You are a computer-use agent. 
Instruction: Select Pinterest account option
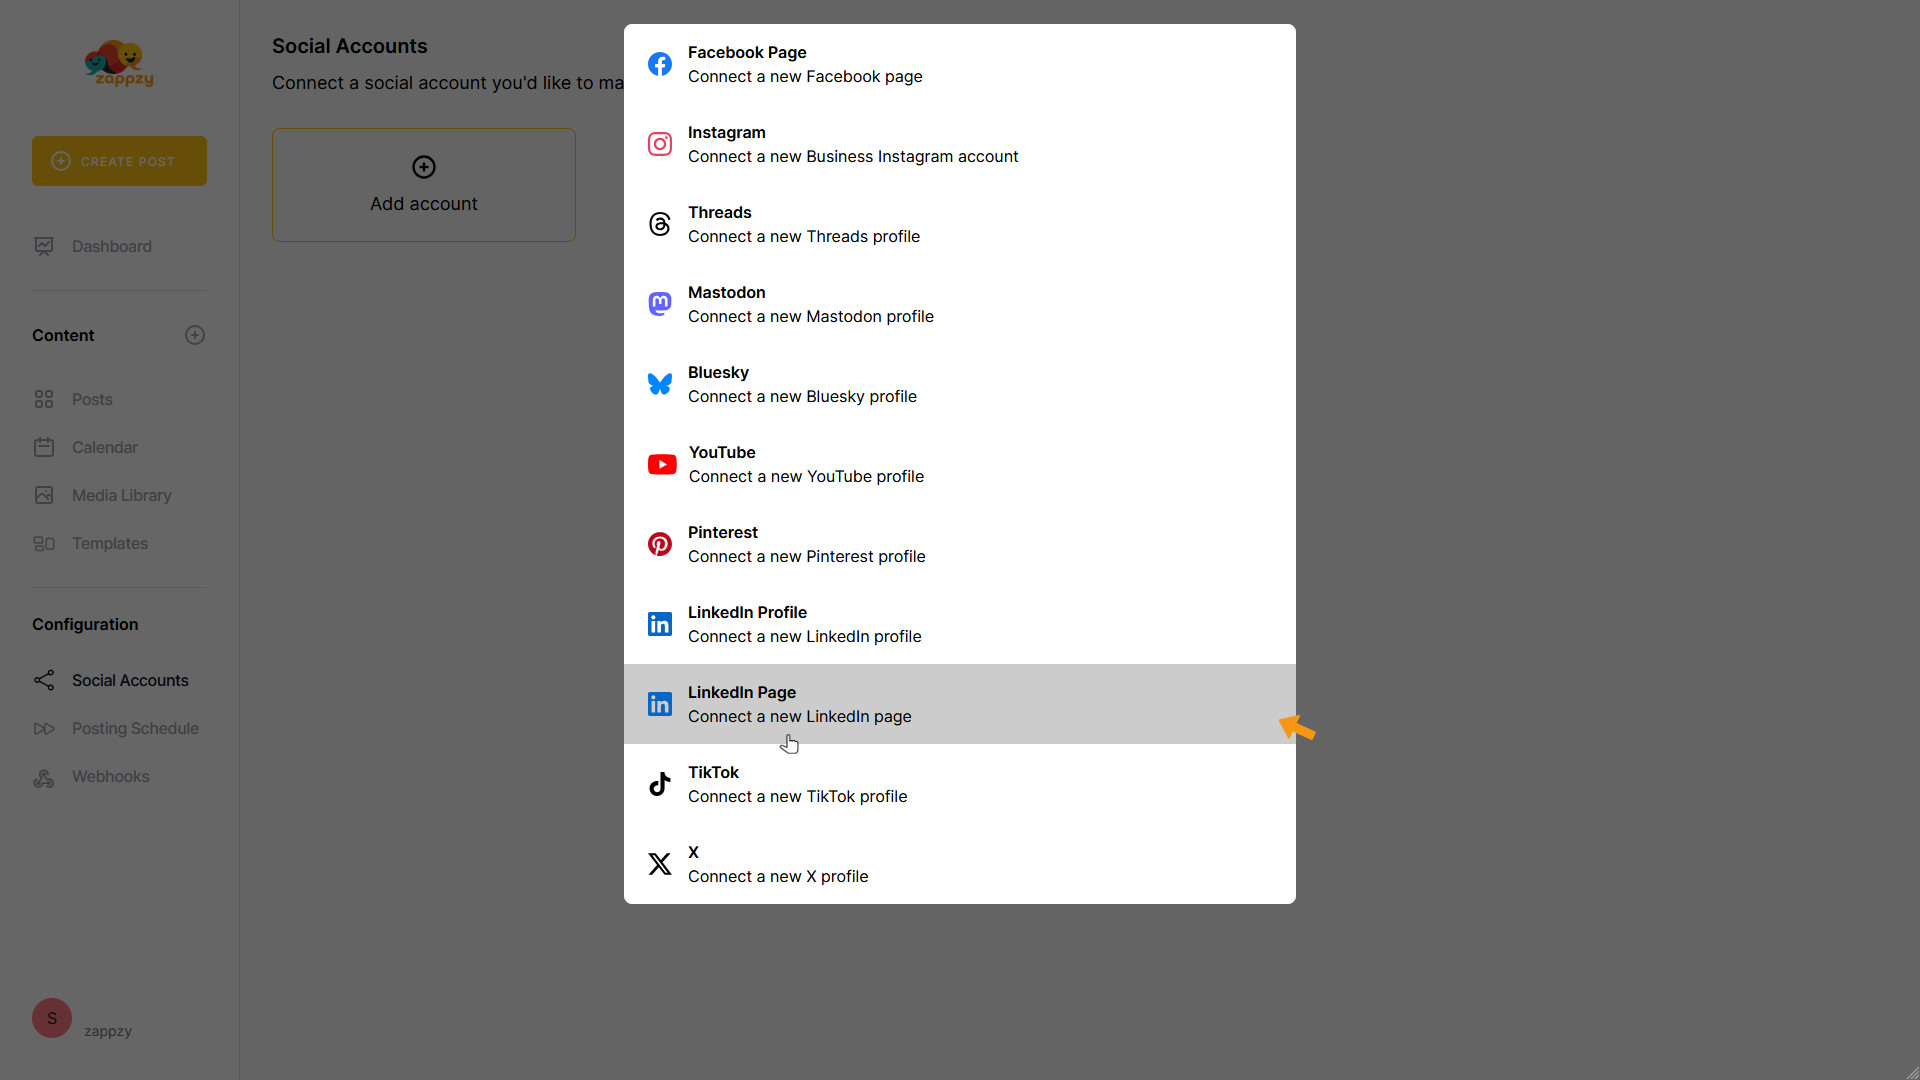tap(960, 544)
